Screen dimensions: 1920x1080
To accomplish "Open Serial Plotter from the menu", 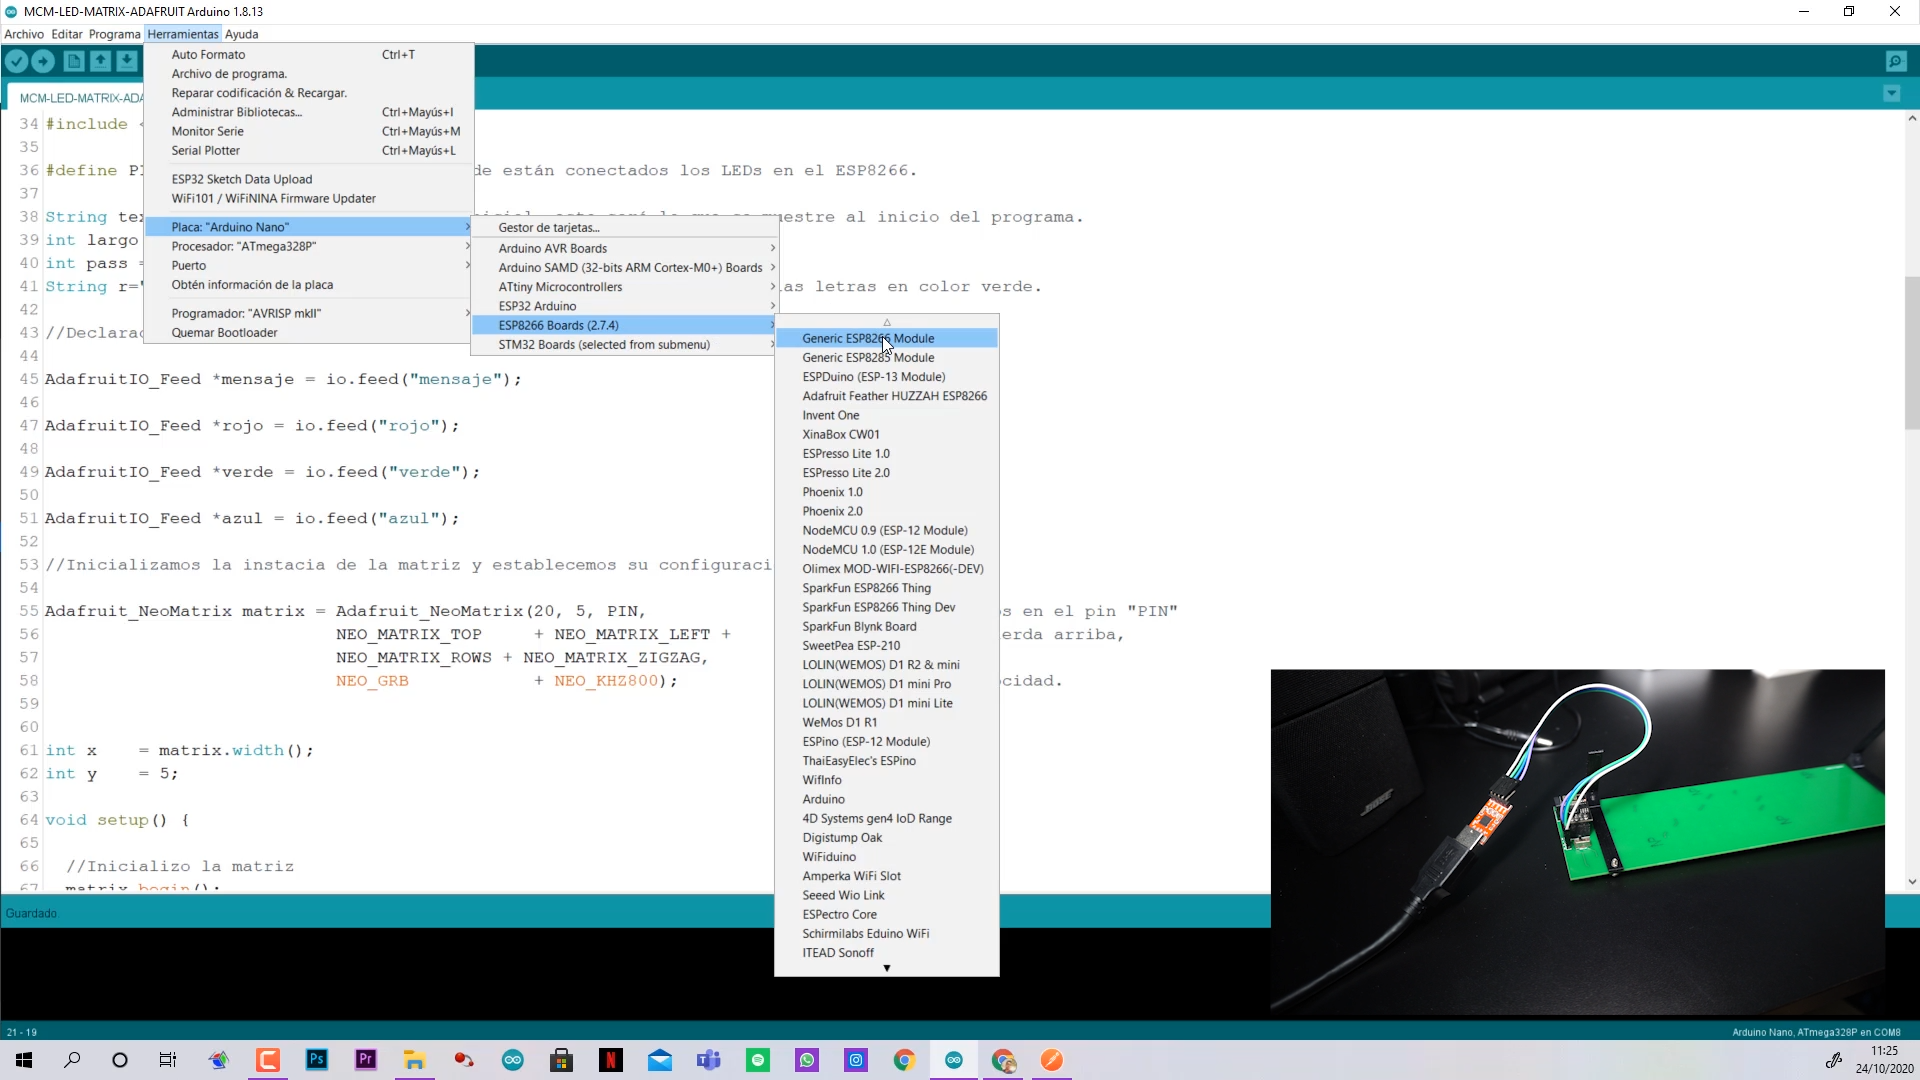I will pos(309,151).
